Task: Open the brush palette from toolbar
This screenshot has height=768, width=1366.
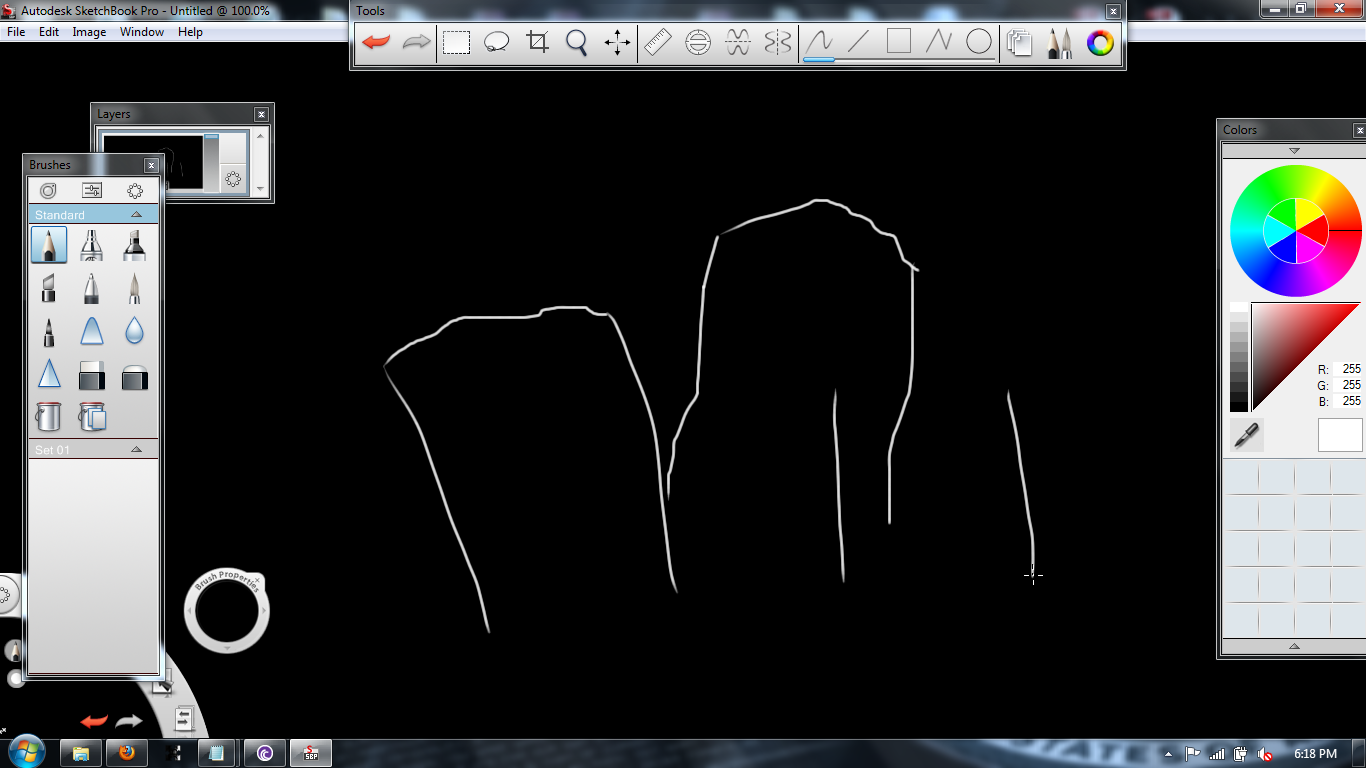Action: pos(1059,43)
